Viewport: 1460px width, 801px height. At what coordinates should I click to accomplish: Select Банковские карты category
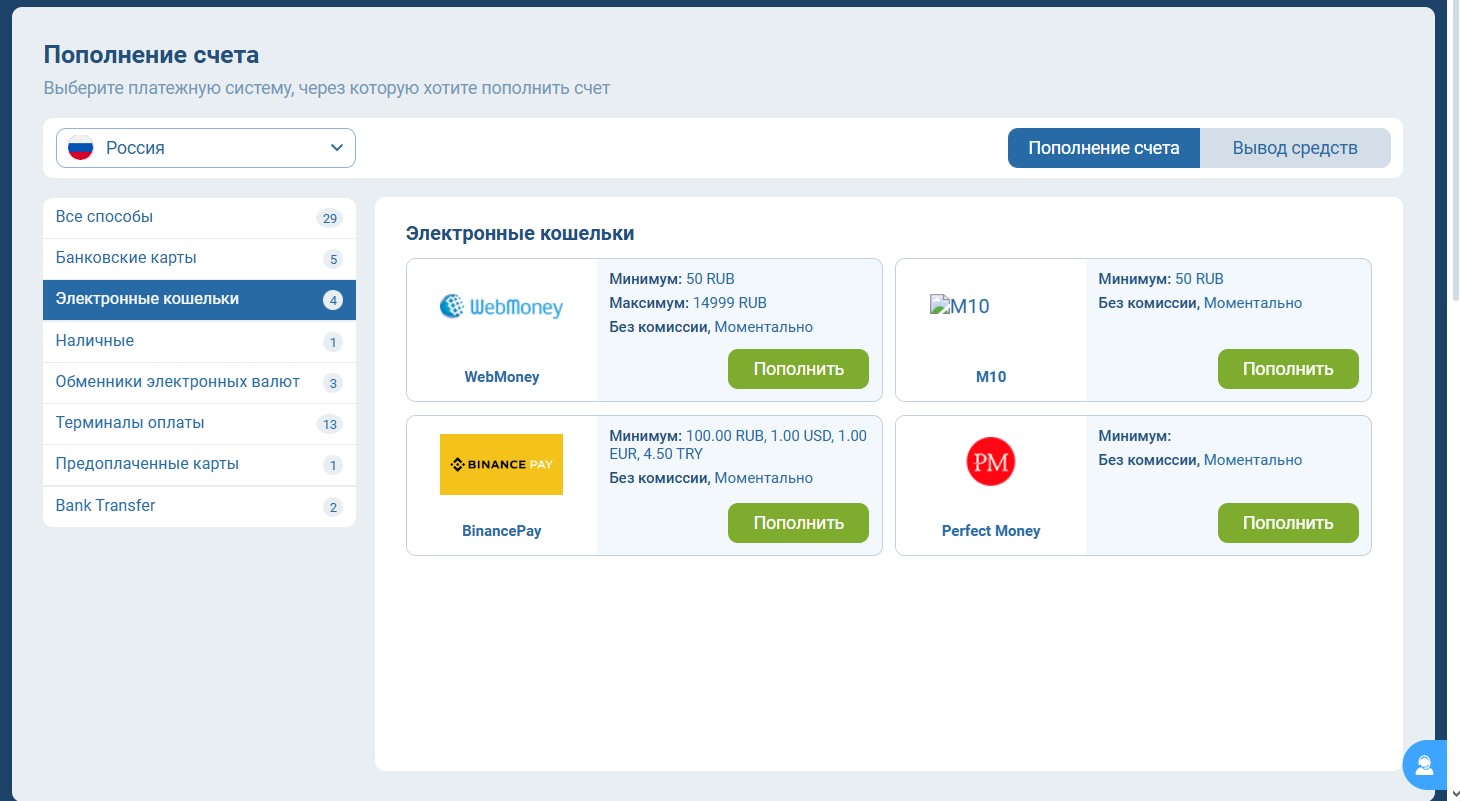(199, 258)
